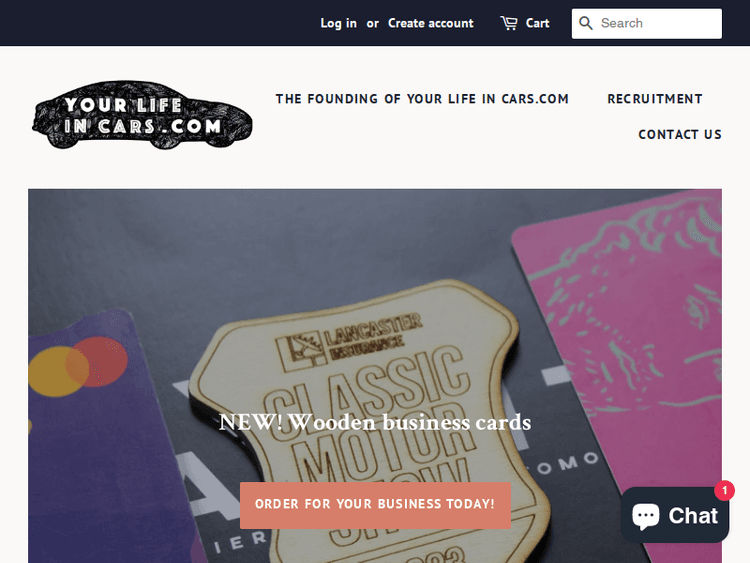Click the Log in link
Screen dimensions: 750x563
pyautogui.click(x=339, y=23)
